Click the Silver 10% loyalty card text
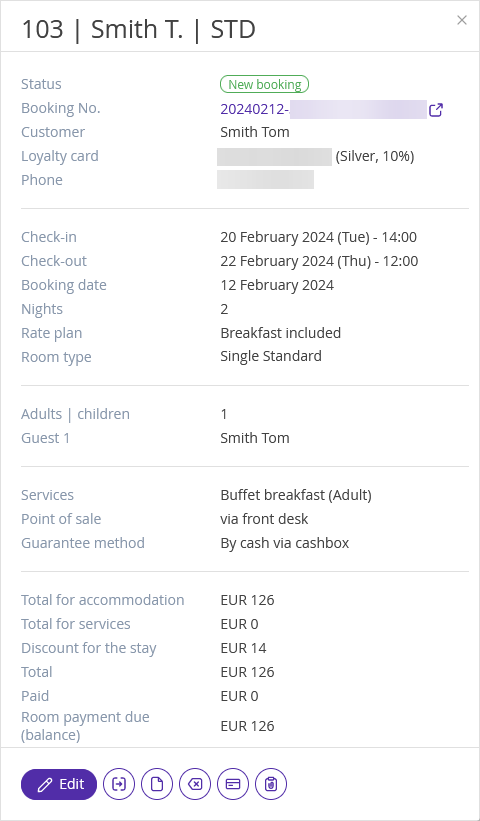This screenshot has width=480, height=821. [375, 156]
